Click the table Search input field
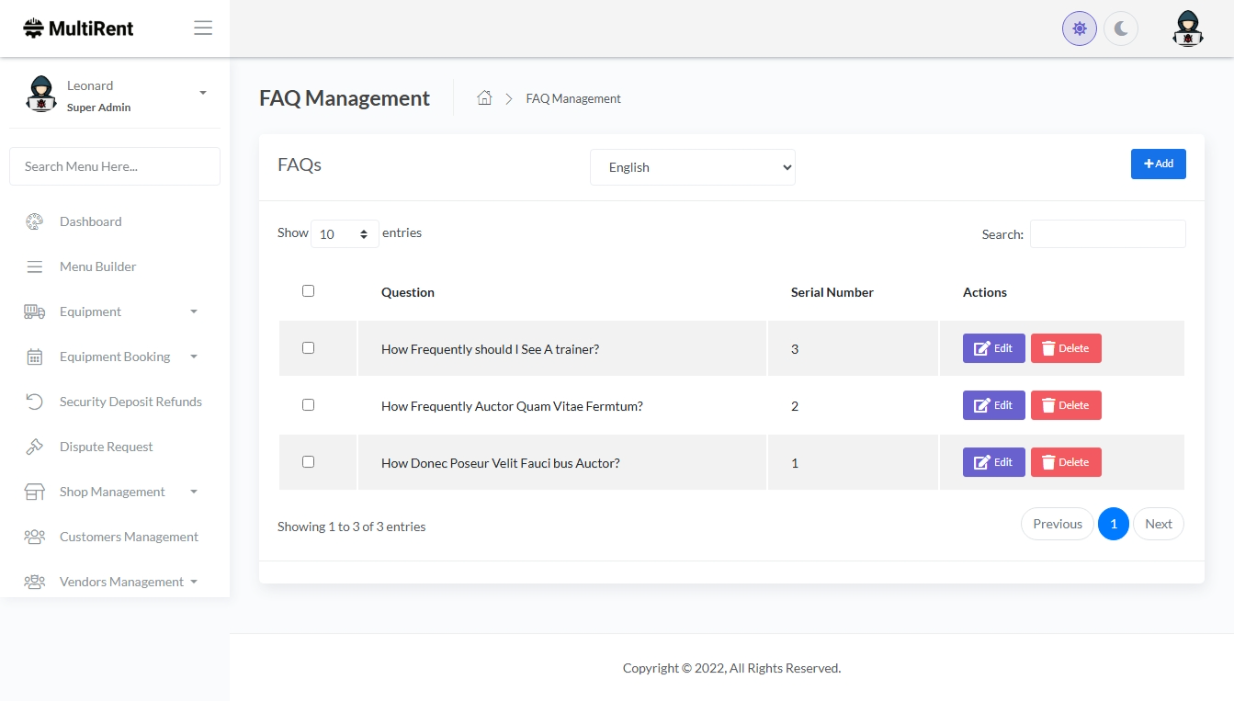1234x701 pixels. click(1107, 234)
